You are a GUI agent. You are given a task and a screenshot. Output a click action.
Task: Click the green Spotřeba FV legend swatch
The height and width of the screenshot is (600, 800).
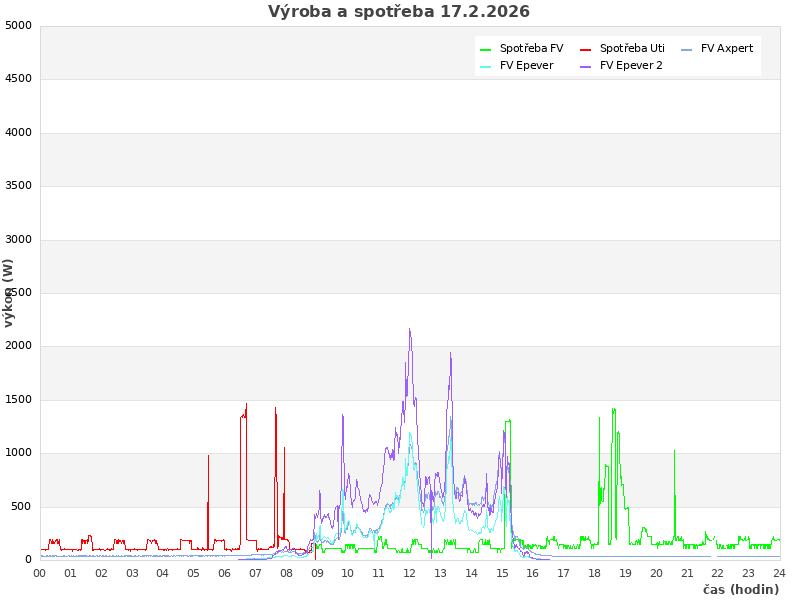pos(486,49)
